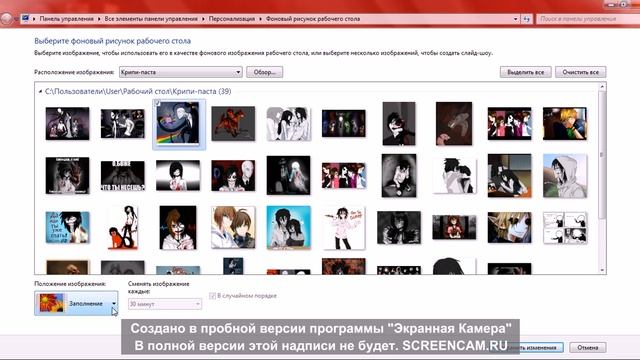Open the "Крипи-паста" picture location dropdown

click(x=180, y=72)
